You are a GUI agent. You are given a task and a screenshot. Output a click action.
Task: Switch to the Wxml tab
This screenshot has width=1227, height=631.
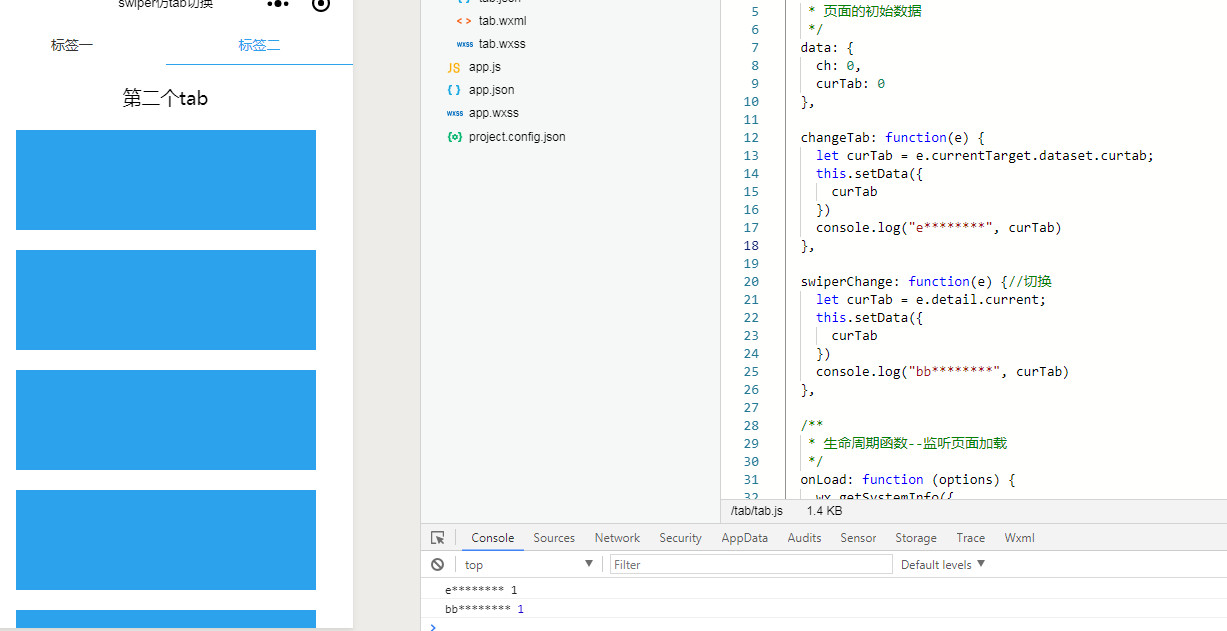click(1020, 538)
